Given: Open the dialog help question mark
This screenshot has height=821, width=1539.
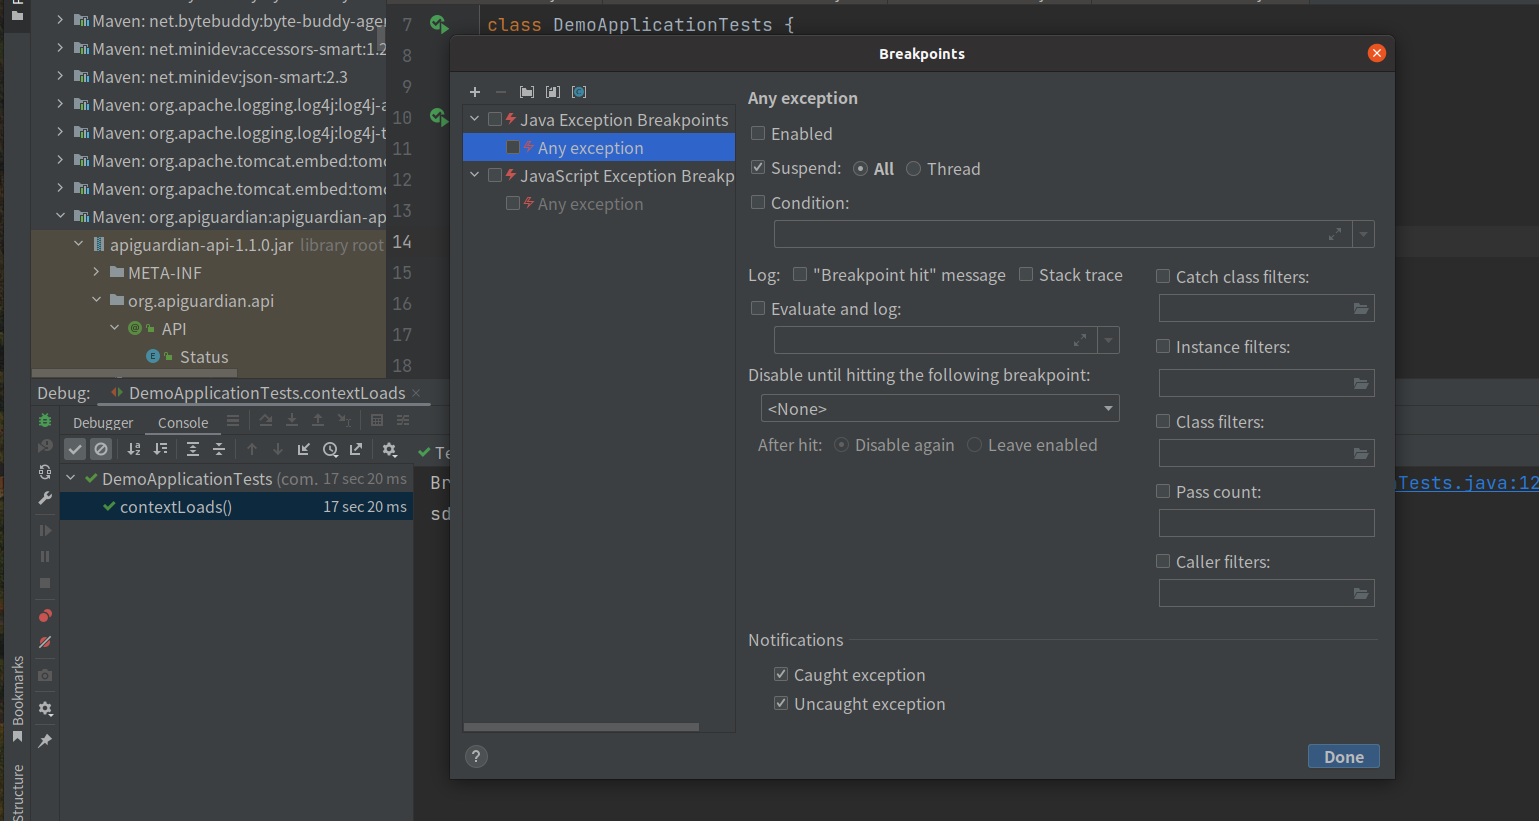Looking at the screenshot, I should [476, 757].
